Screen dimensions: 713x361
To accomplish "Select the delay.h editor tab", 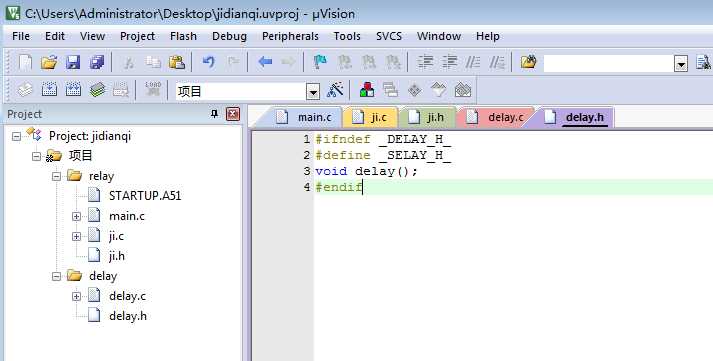I will tap(575, 117).
